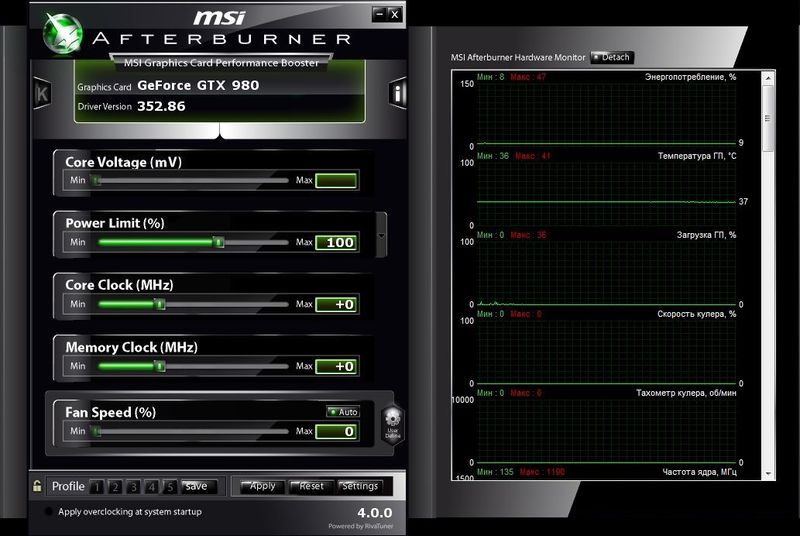The height and width of the screenshot is (536, 800).
Task: Adjust the Memory Clock slider handle
Action: 160,366
